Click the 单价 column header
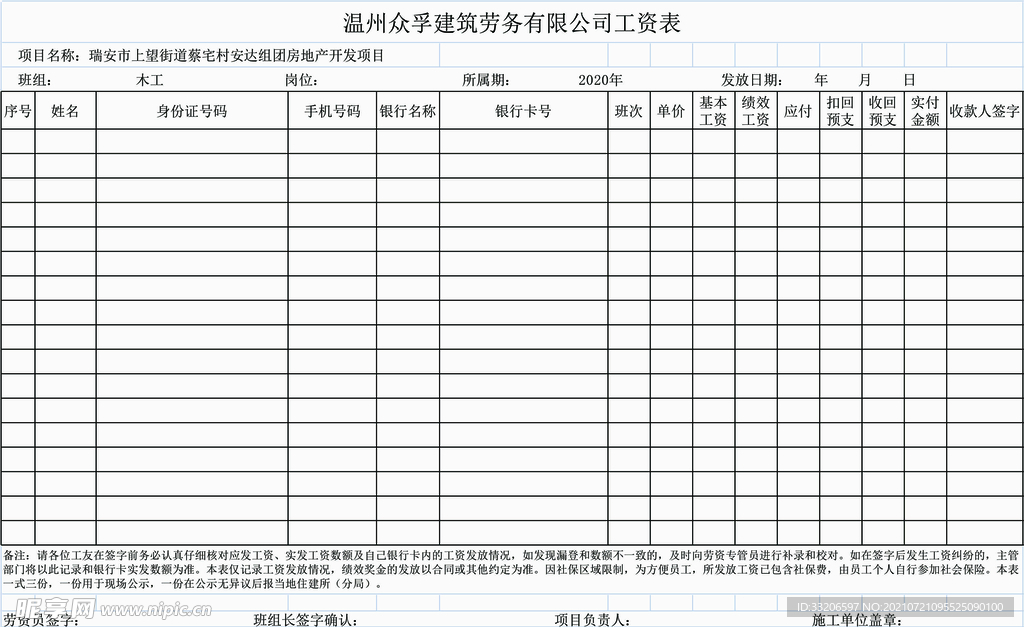 [x=671, y=110]
